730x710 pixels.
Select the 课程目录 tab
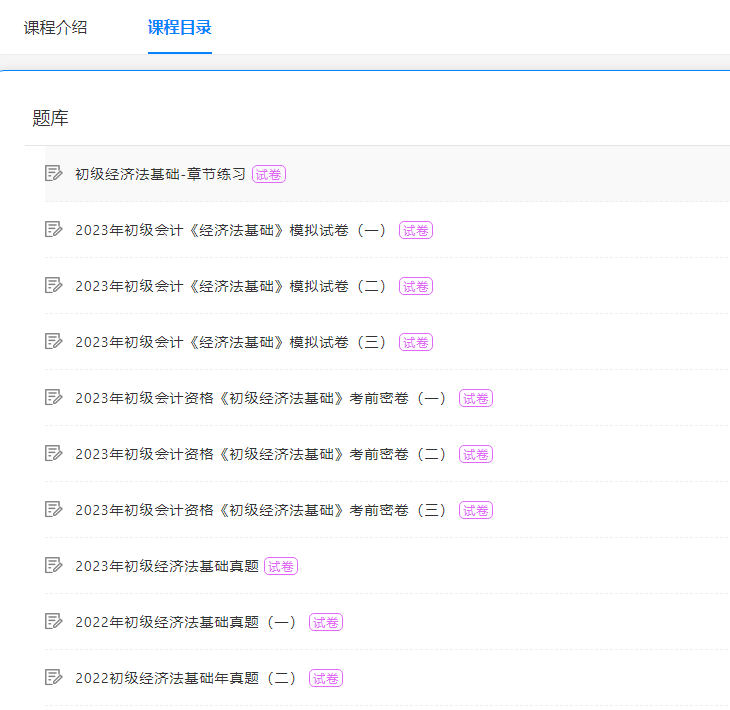[180, 27]
